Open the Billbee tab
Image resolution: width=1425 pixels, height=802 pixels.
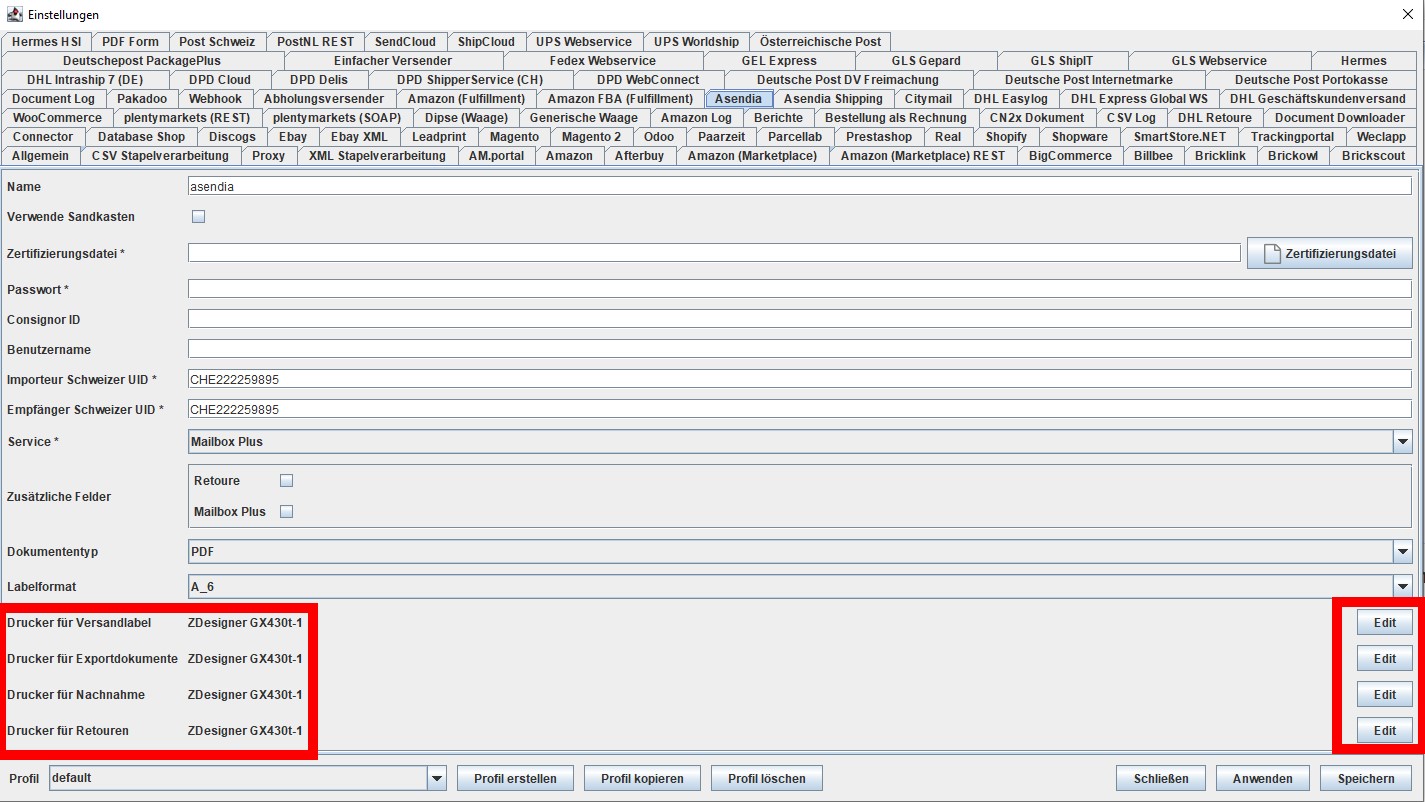(x=1153, y=156)
